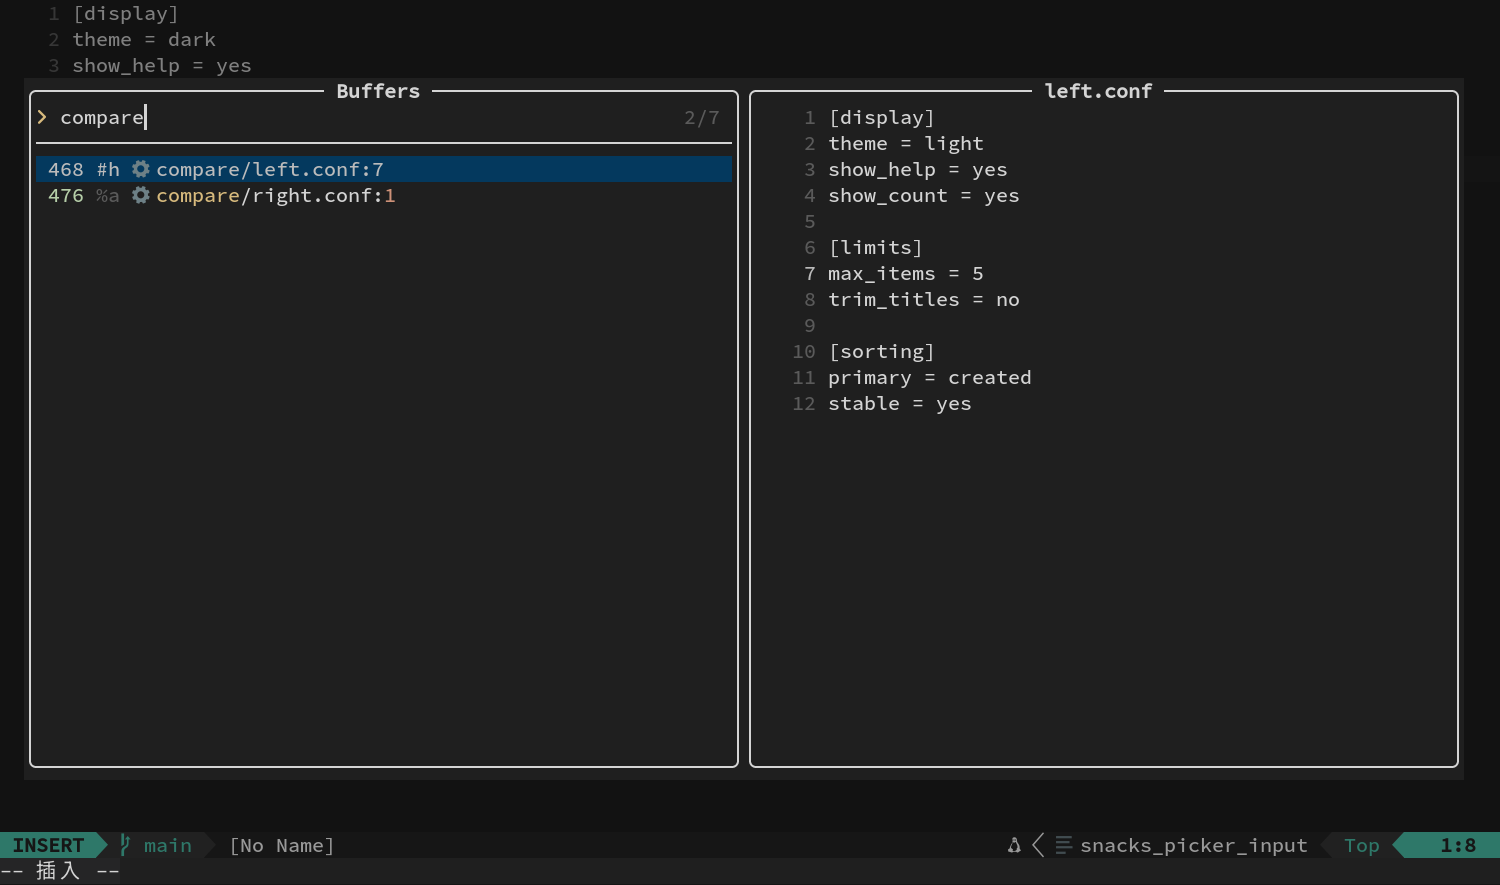Click the 'Top' scroll position indicator
This screenshot has height=885, width=1500.
click(x=1362, y=845)
